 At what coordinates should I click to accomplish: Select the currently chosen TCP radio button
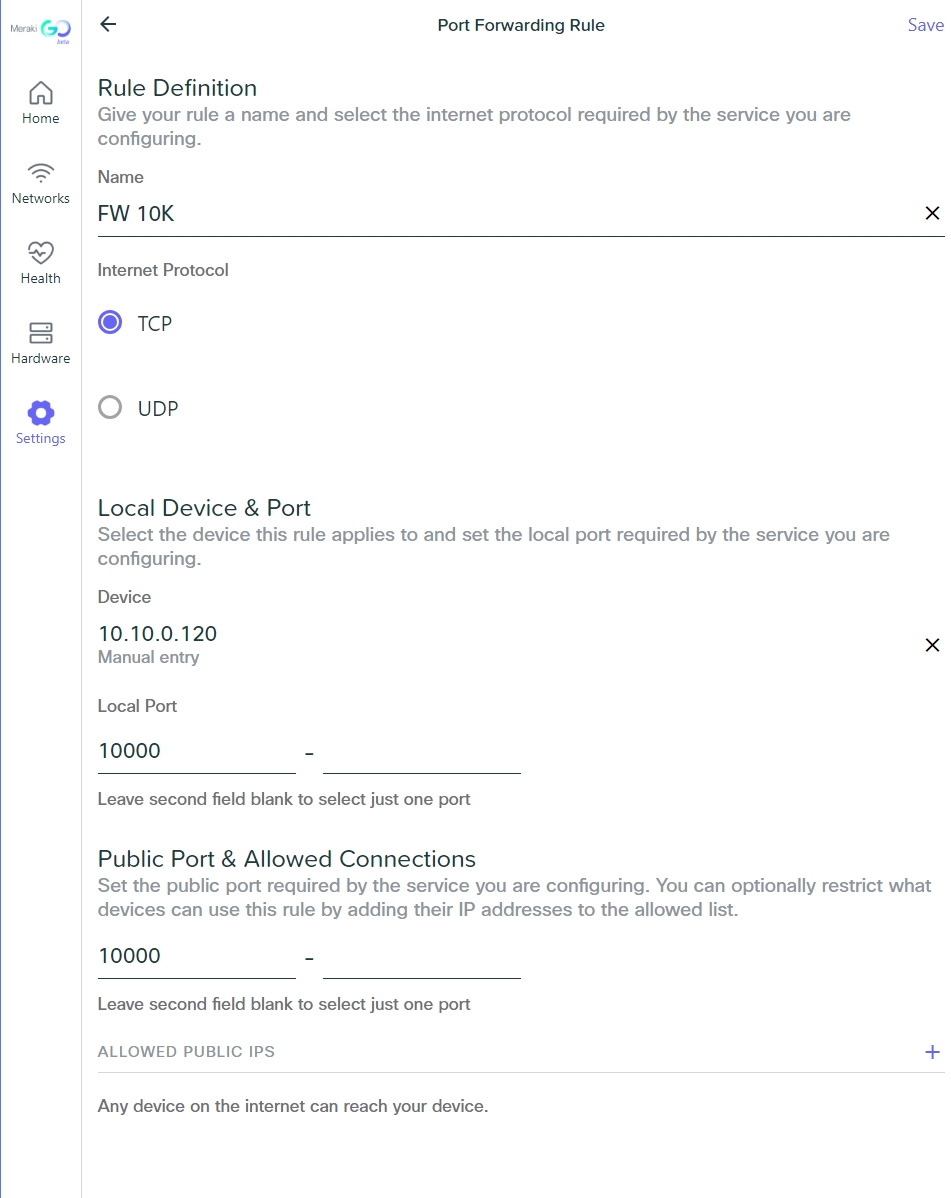(x=110, y=322)
